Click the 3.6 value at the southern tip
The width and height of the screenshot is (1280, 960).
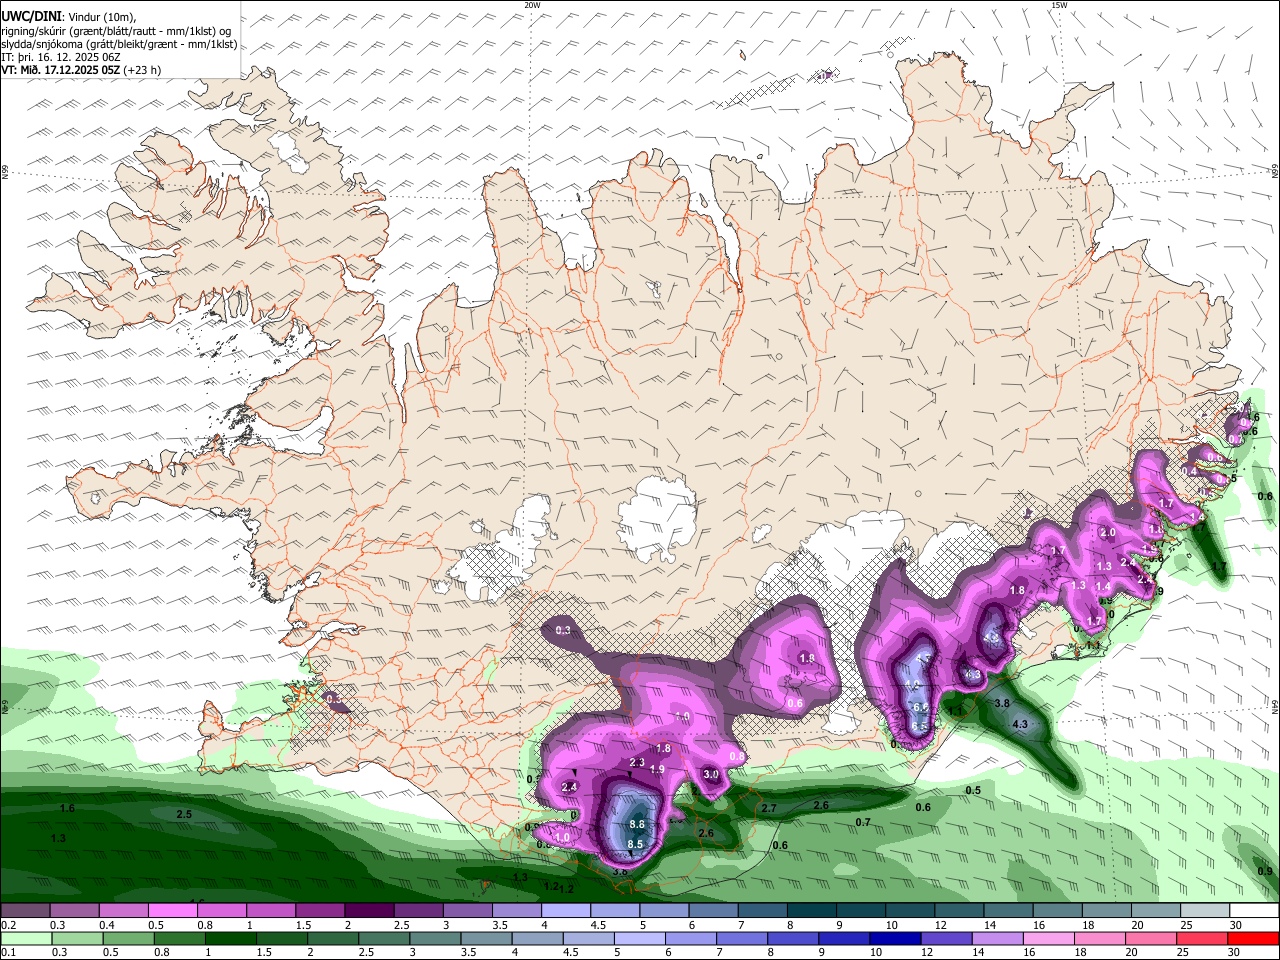[x=619, y=872]
